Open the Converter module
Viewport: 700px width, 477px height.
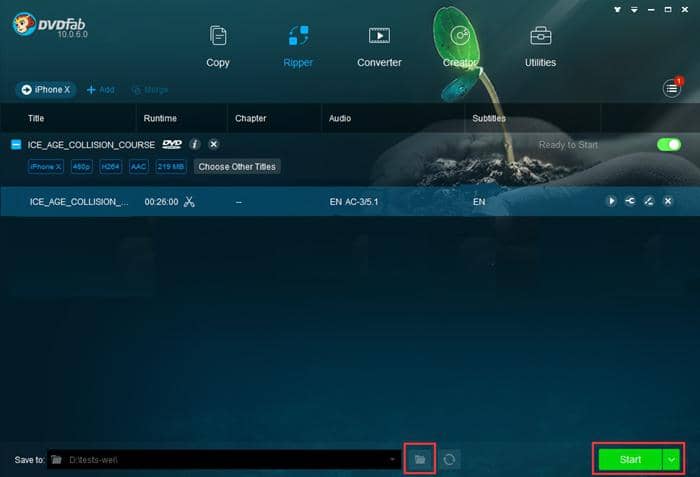(x=379, y=46)
